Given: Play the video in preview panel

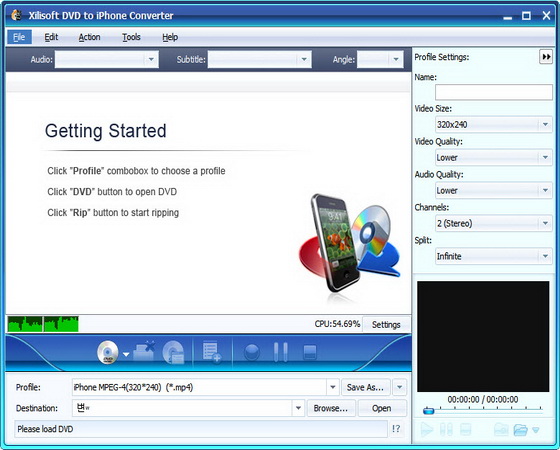Looking at the screenshot, I should pyautogui.click(x=427, y=429).
